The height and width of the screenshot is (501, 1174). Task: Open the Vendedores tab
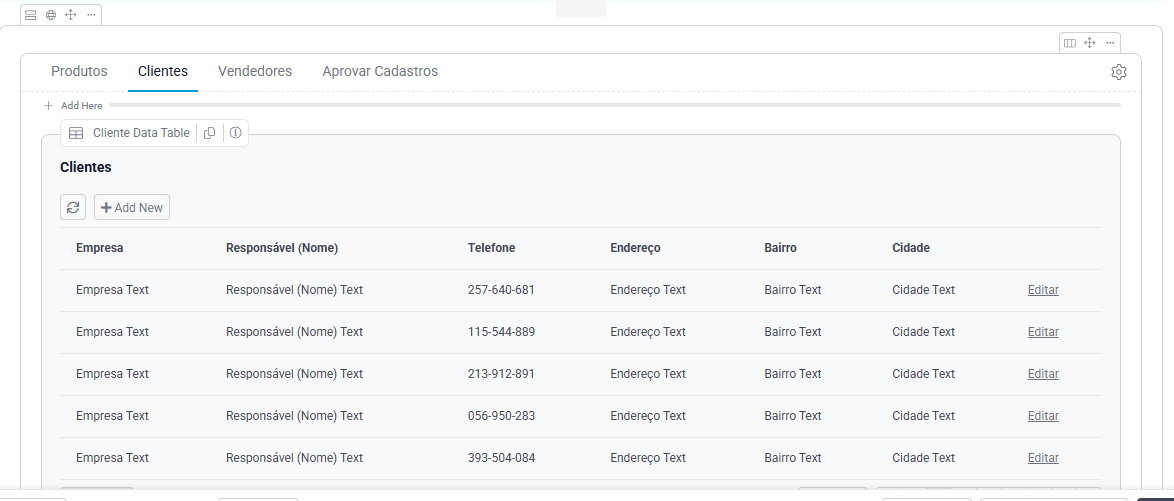coord(255,72)
